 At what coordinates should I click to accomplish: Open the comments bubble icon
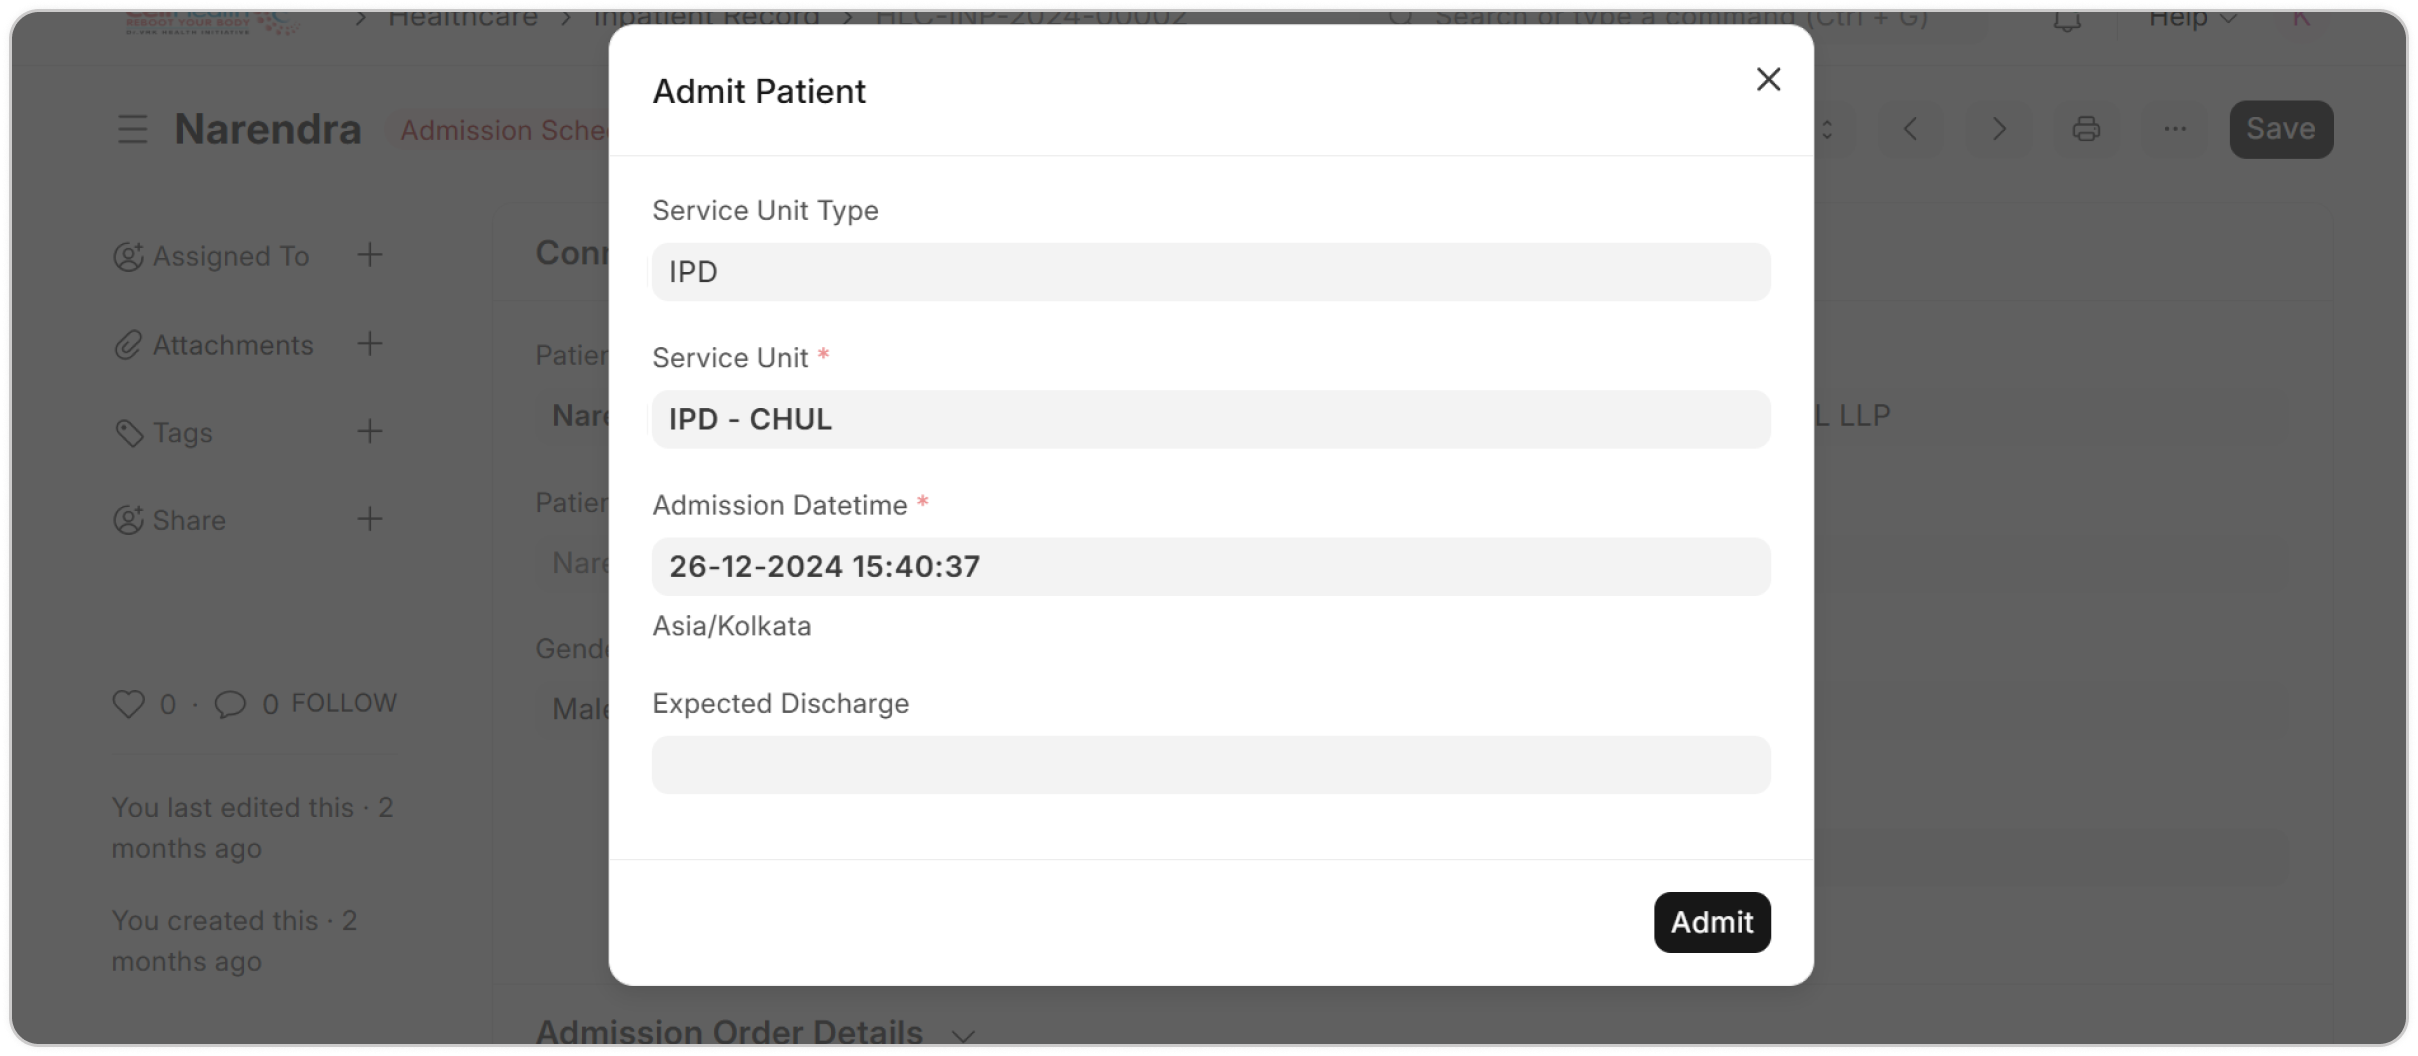[x=230, y=704]
